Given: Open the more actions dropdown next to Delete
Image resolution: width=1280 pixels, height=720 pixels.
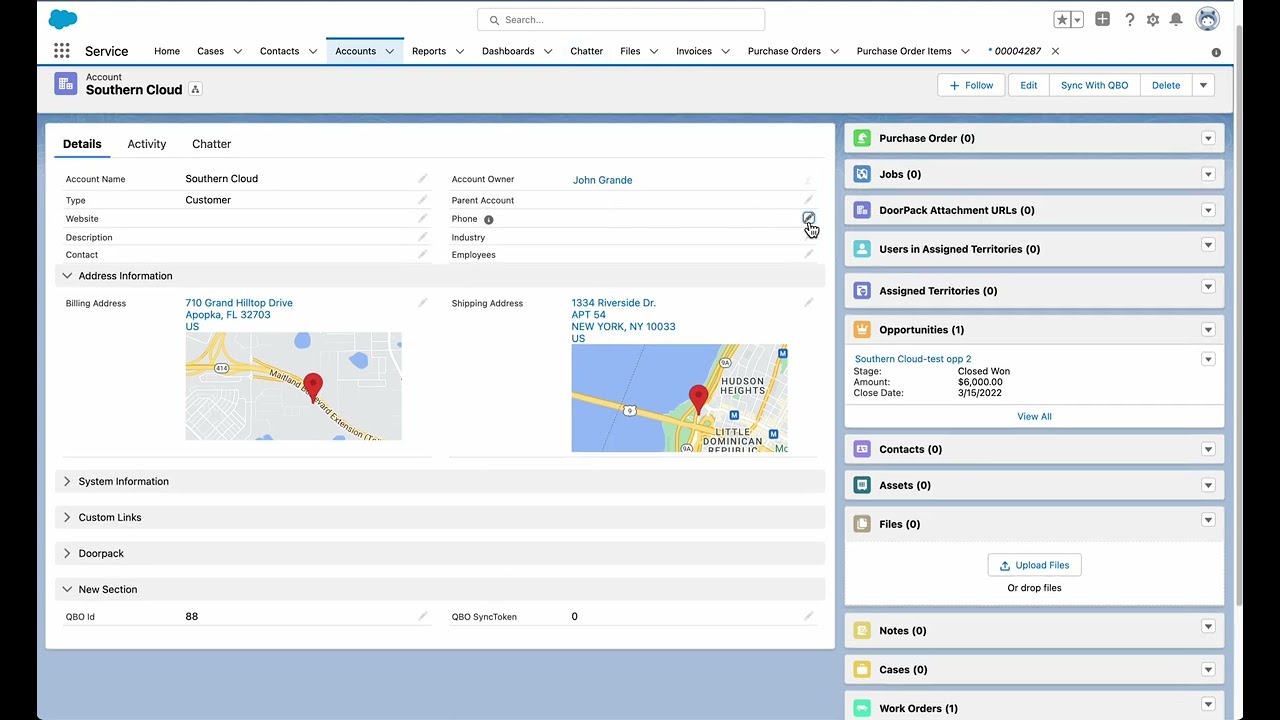Looking at the screenshot, I should click(1204, 85).
